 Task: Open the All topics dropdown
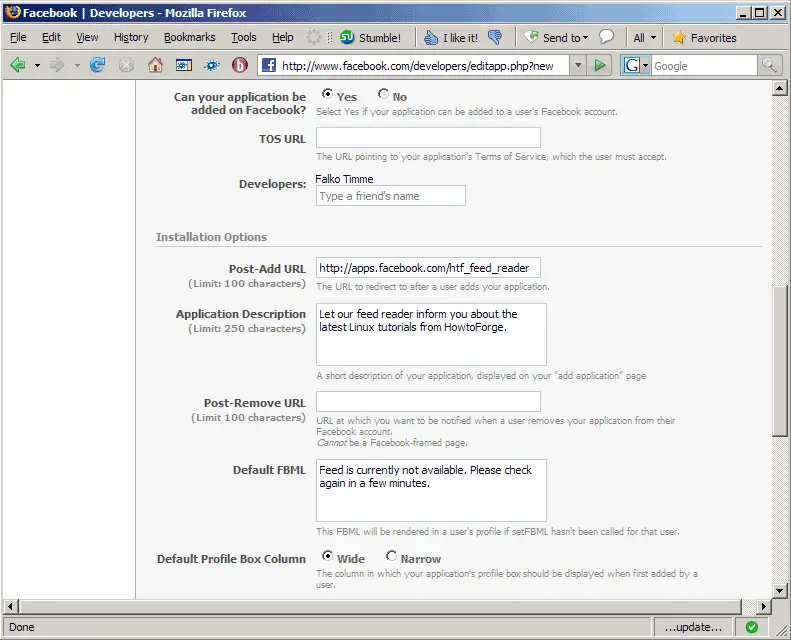645,38
